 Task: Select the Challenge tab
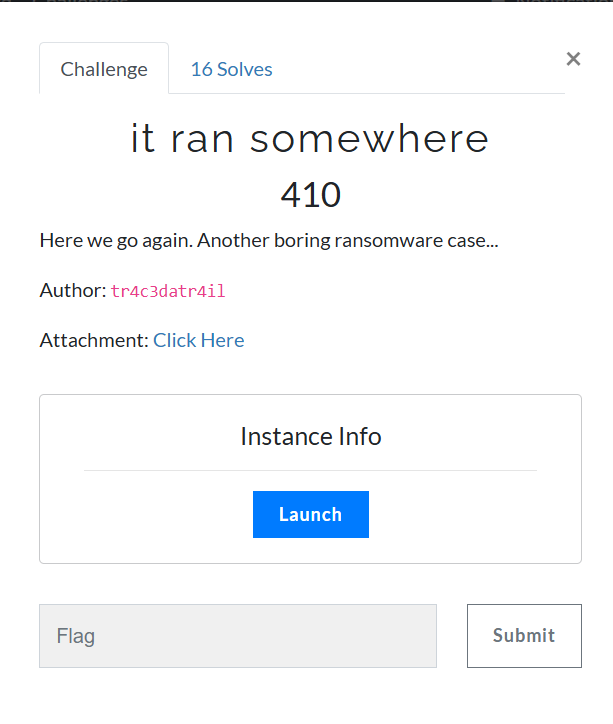[x=104, y=69]
